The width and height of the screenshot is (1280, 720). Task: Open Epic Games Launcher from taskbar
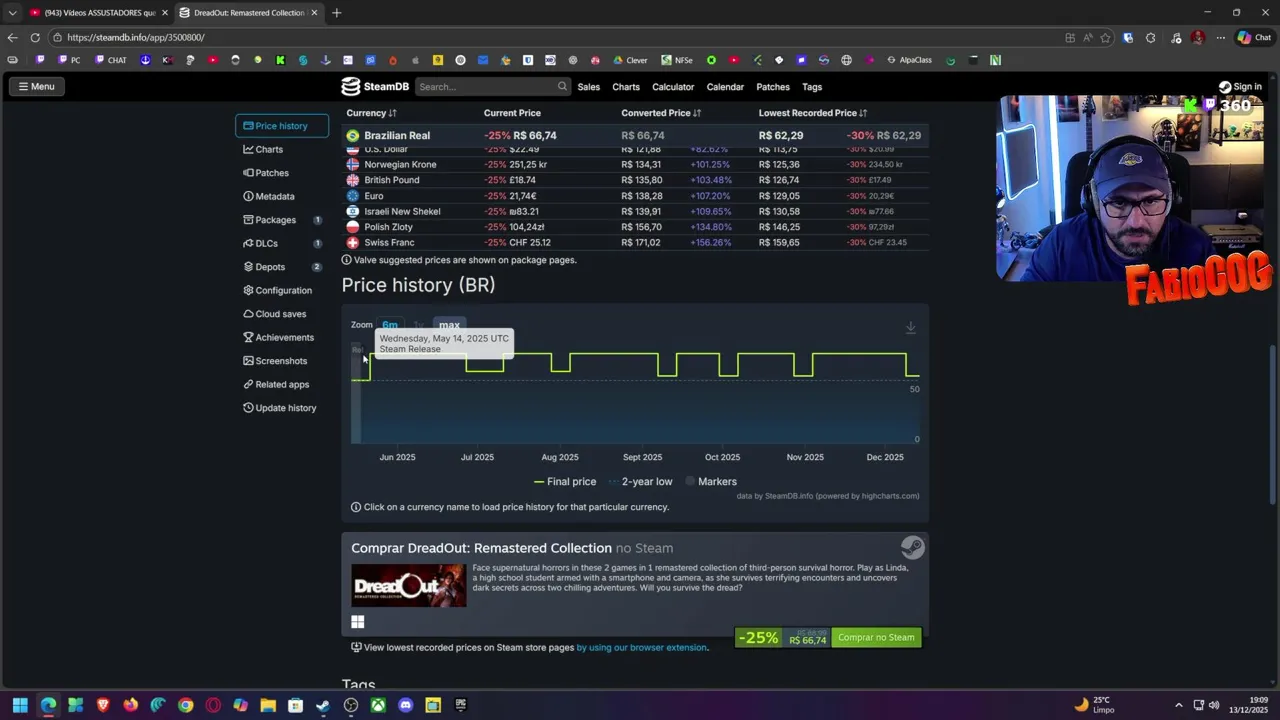460,705
